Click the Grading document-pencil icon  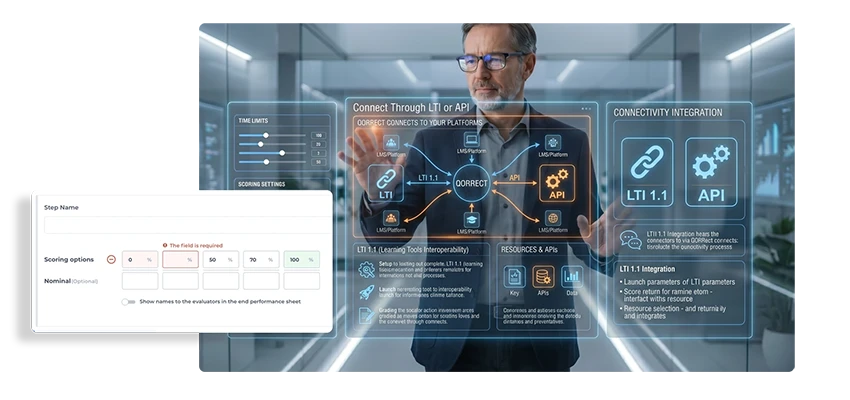click(x=367, y=316)
